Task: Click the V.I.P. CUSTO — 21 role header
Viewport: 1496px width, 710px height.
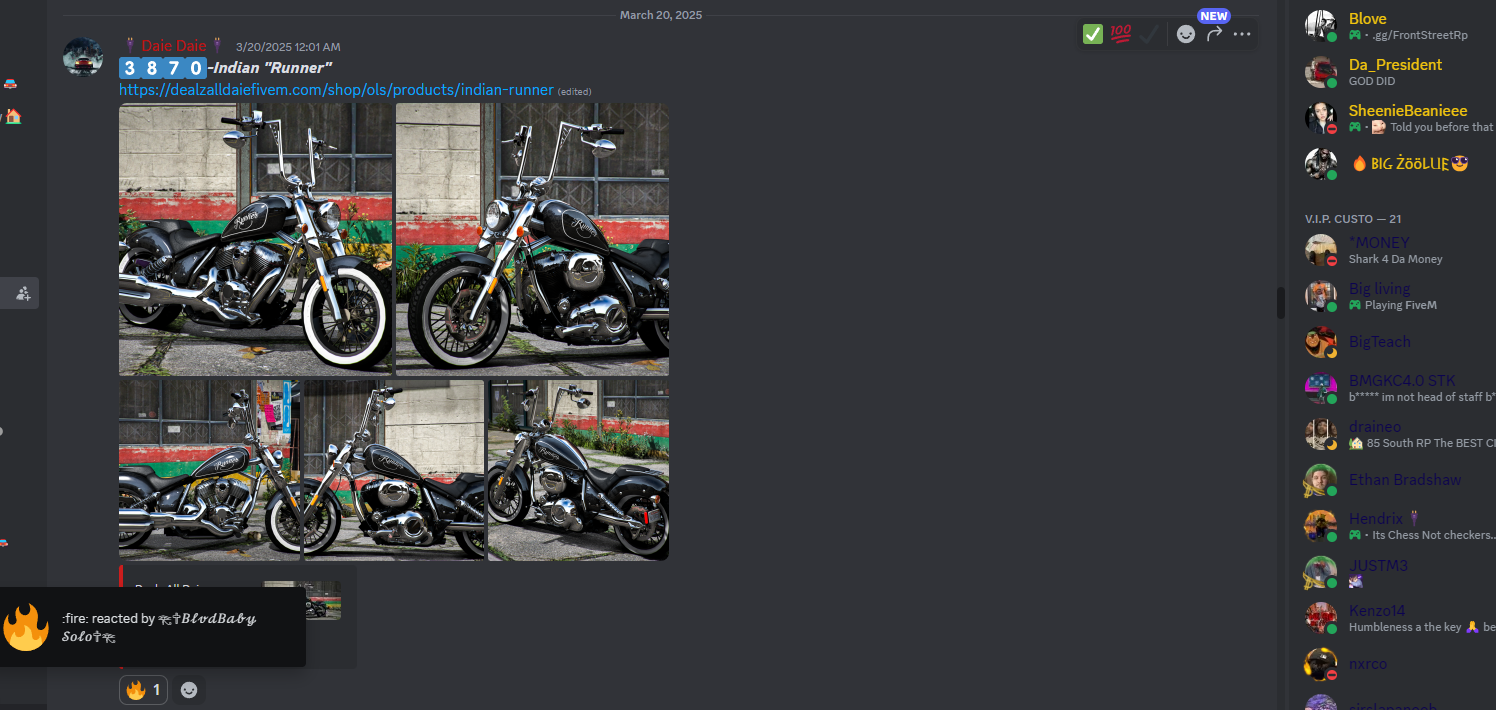Action: click(1351, 218)
